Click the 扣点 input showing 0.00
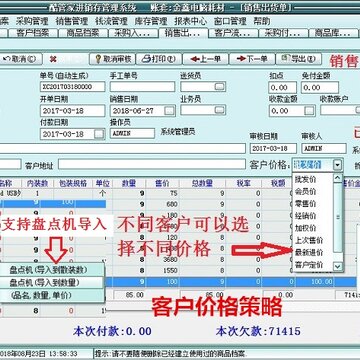The height and width of the screenshot is (360, 360). click(282, 88)
